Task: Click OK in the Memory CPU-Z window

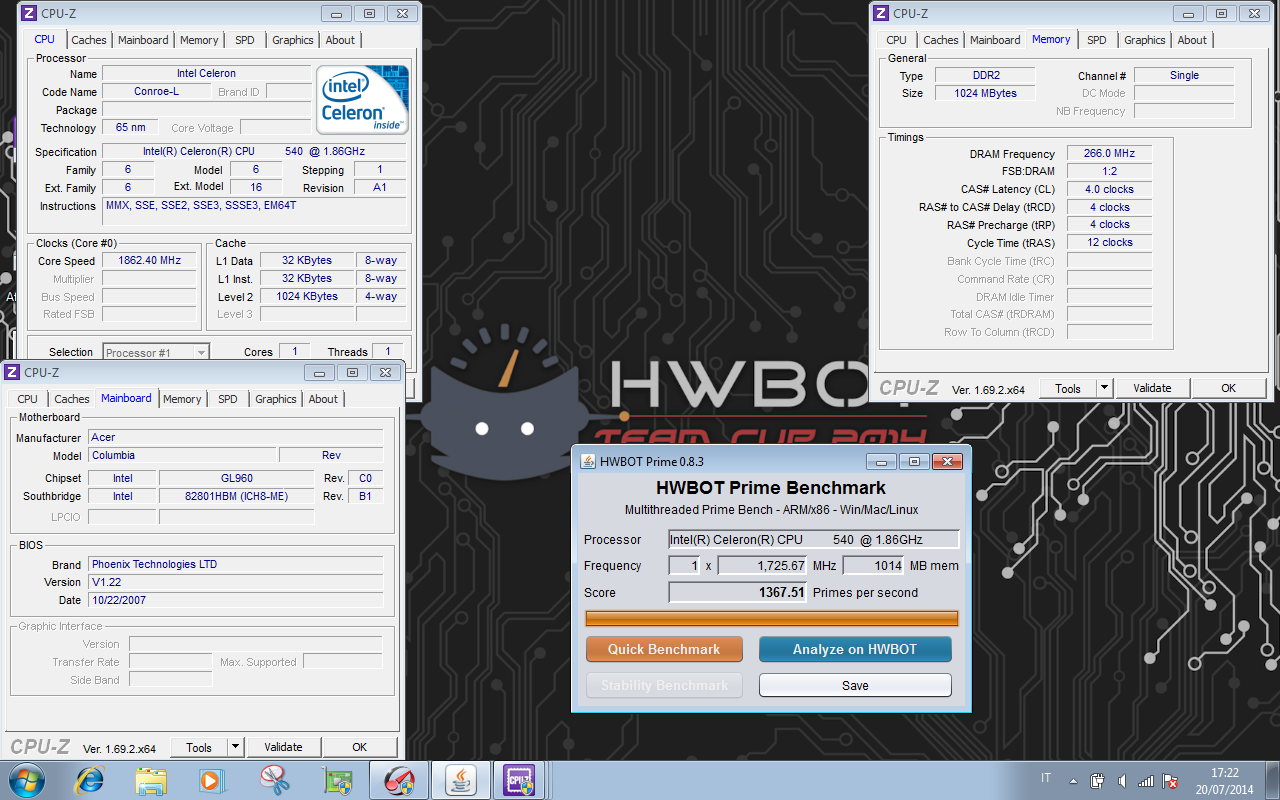Action: pyautogui.click(x=1228, y=388)
